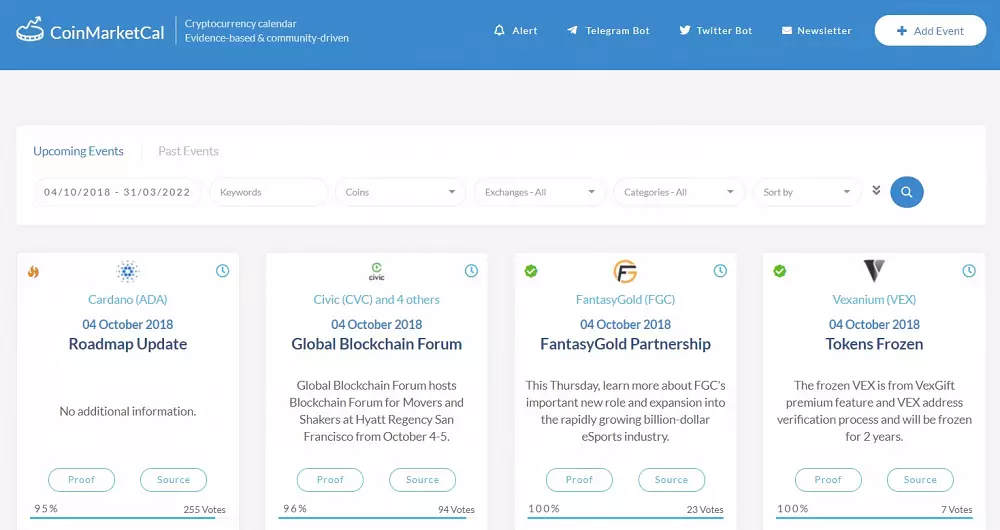Open the Categories - All dropdown
This screenshot has width=1000, height=530.
pos(679,192)
